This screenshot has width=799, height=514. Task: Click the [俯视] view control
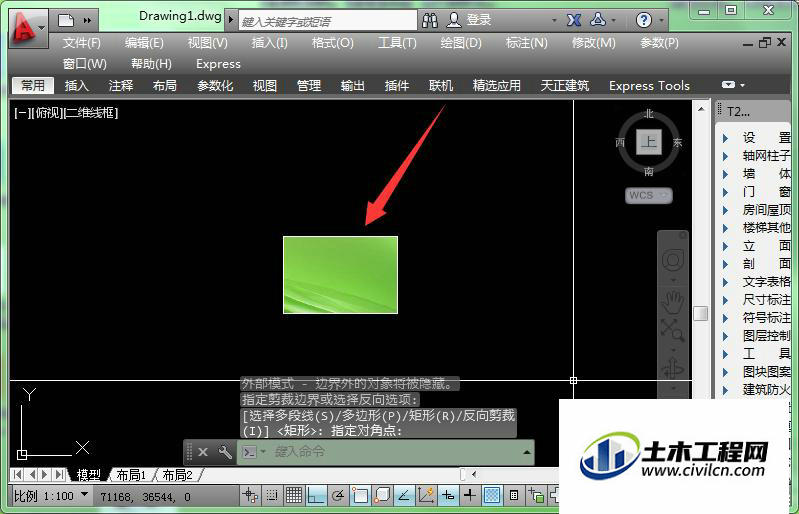48,113
